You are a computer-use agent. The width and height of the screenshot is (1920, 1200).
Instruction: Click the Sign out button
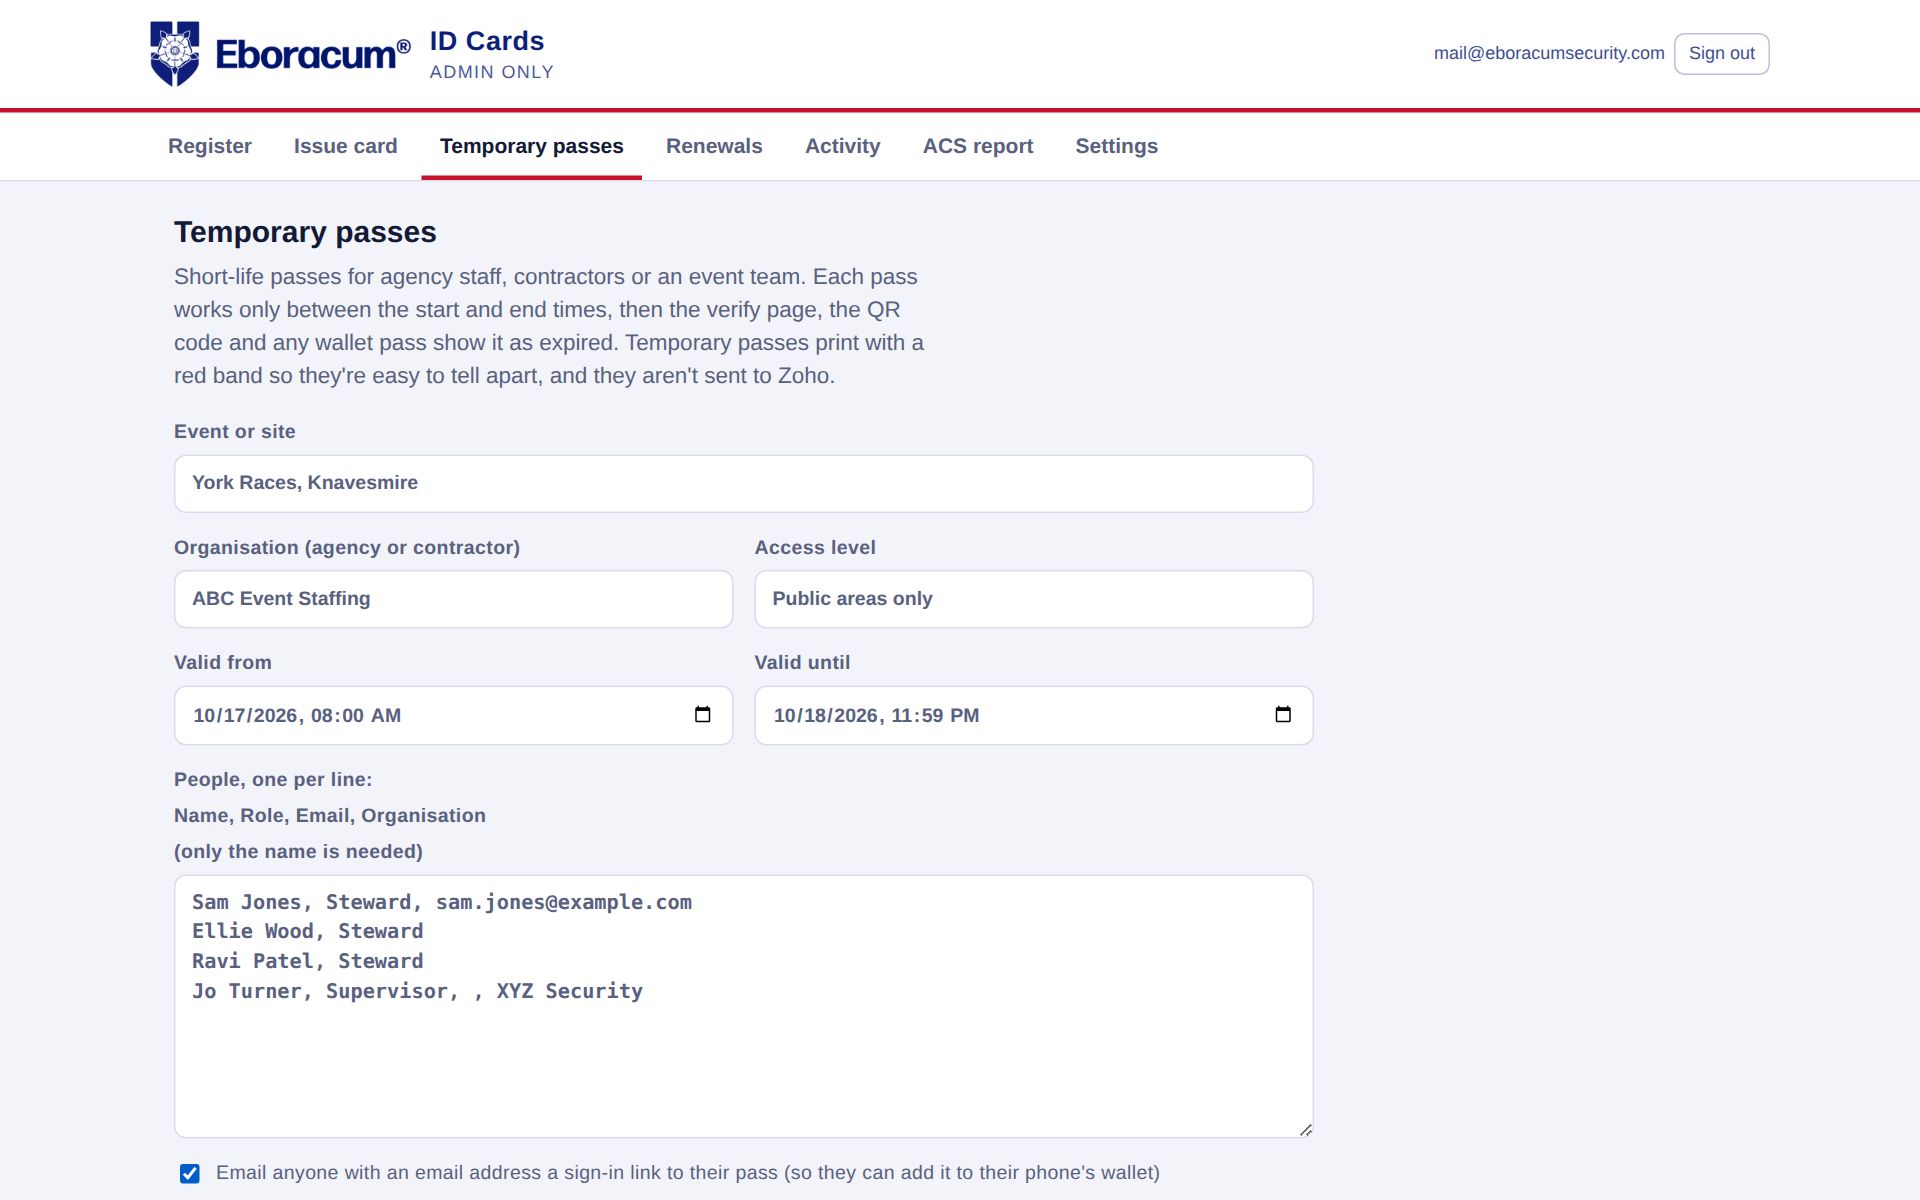[x=1722, y=54]
